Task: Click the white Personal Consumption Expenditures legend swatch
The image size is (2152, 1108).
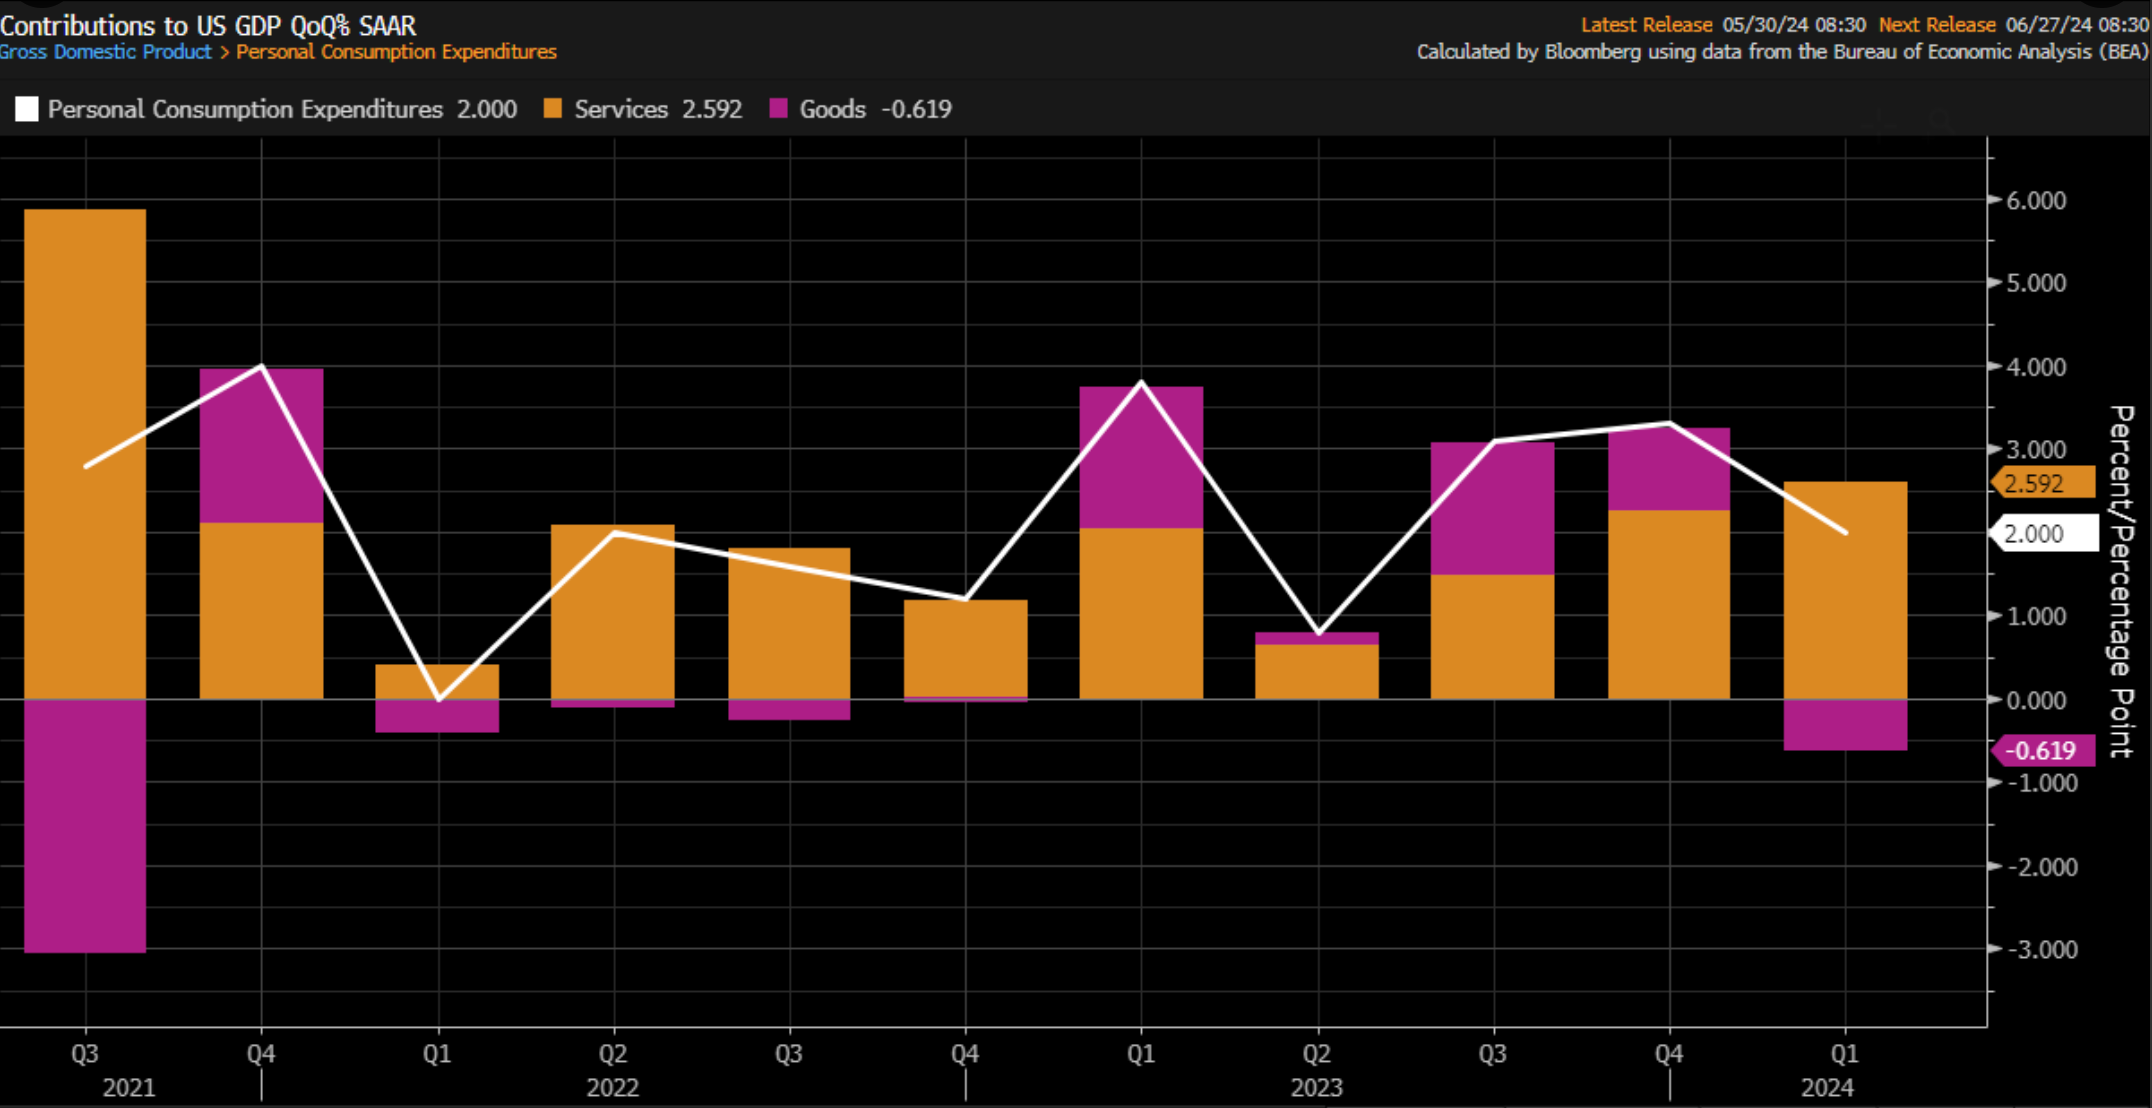Action: [x=27, y=109]
